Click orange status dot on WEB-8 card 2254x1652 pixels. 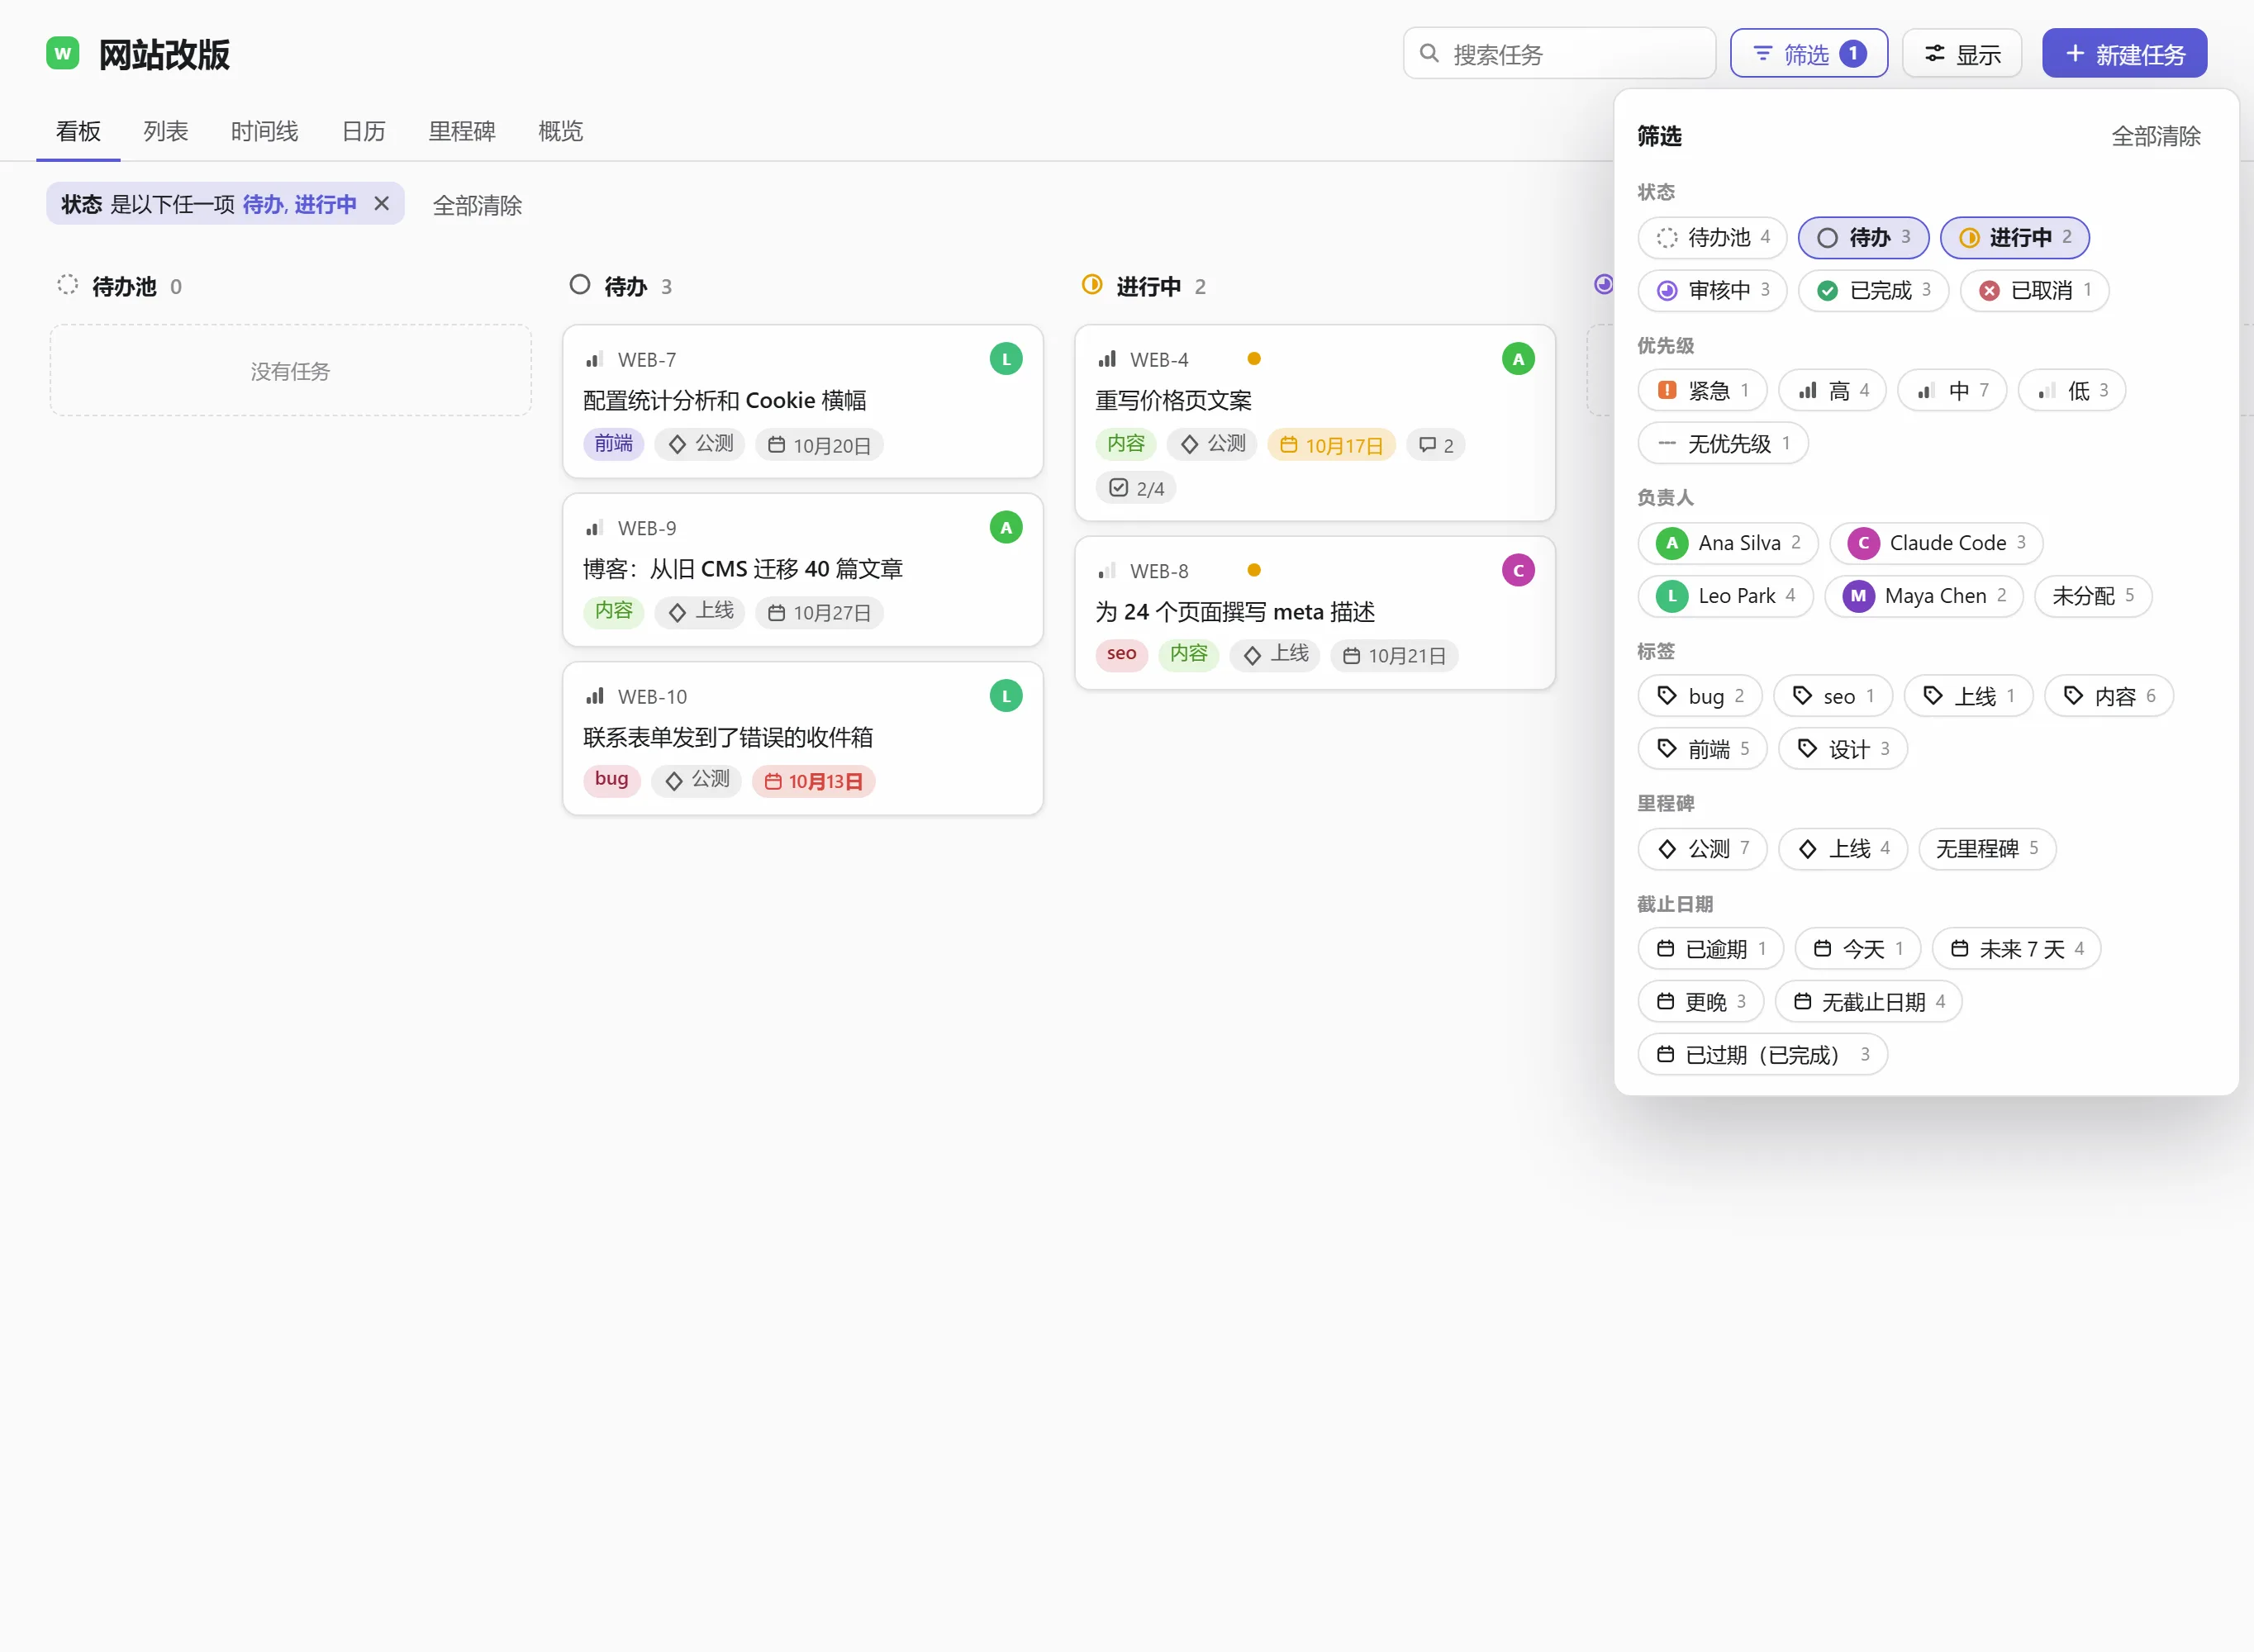point(1253,570)
